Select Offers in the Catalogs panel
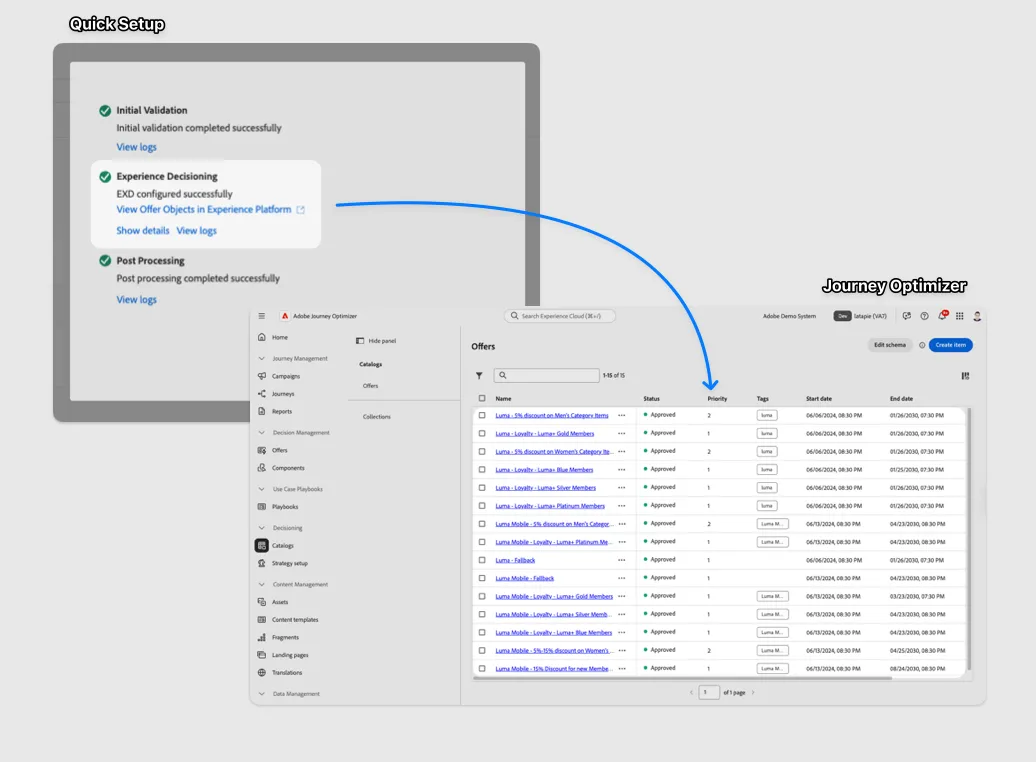The height and width of the screenshot is (762, 1036). click(371, 386)
